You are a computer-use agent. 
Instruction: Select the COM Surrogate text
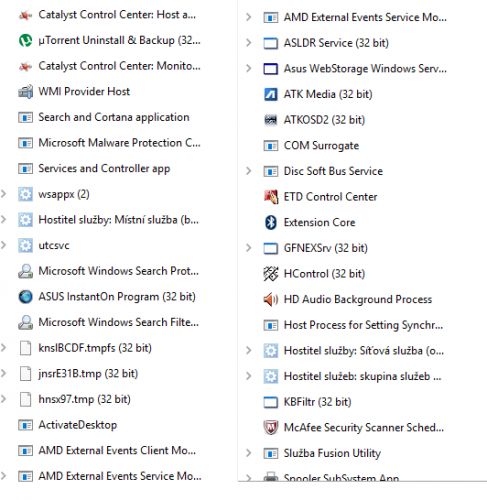[321, 146]
